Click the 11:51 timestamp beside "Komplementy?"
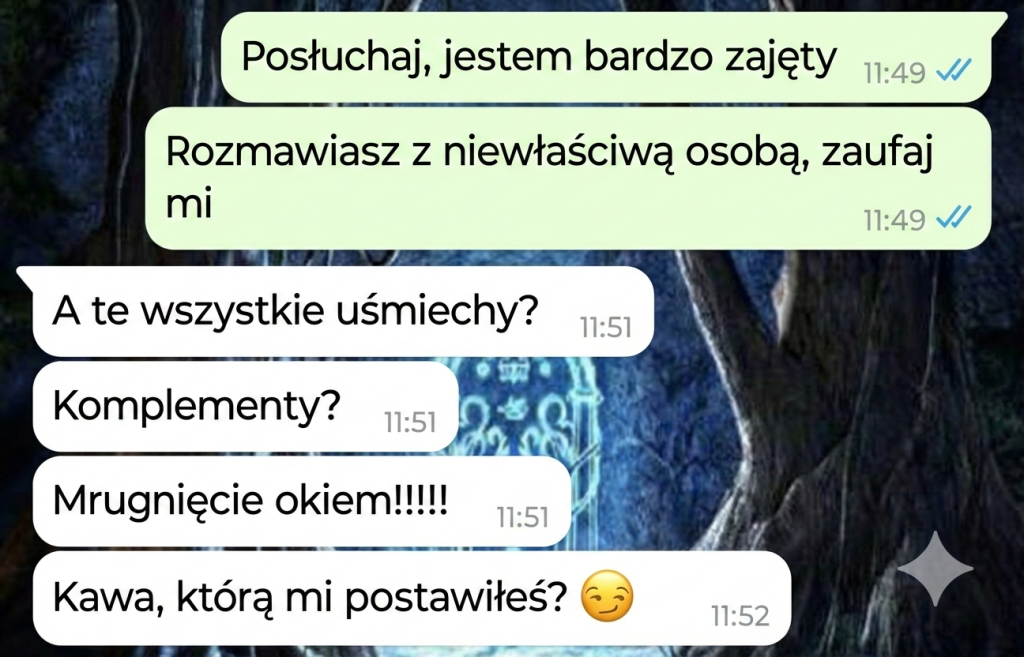Viewport: 1024px width, 657px height. (x=410, y=423)
